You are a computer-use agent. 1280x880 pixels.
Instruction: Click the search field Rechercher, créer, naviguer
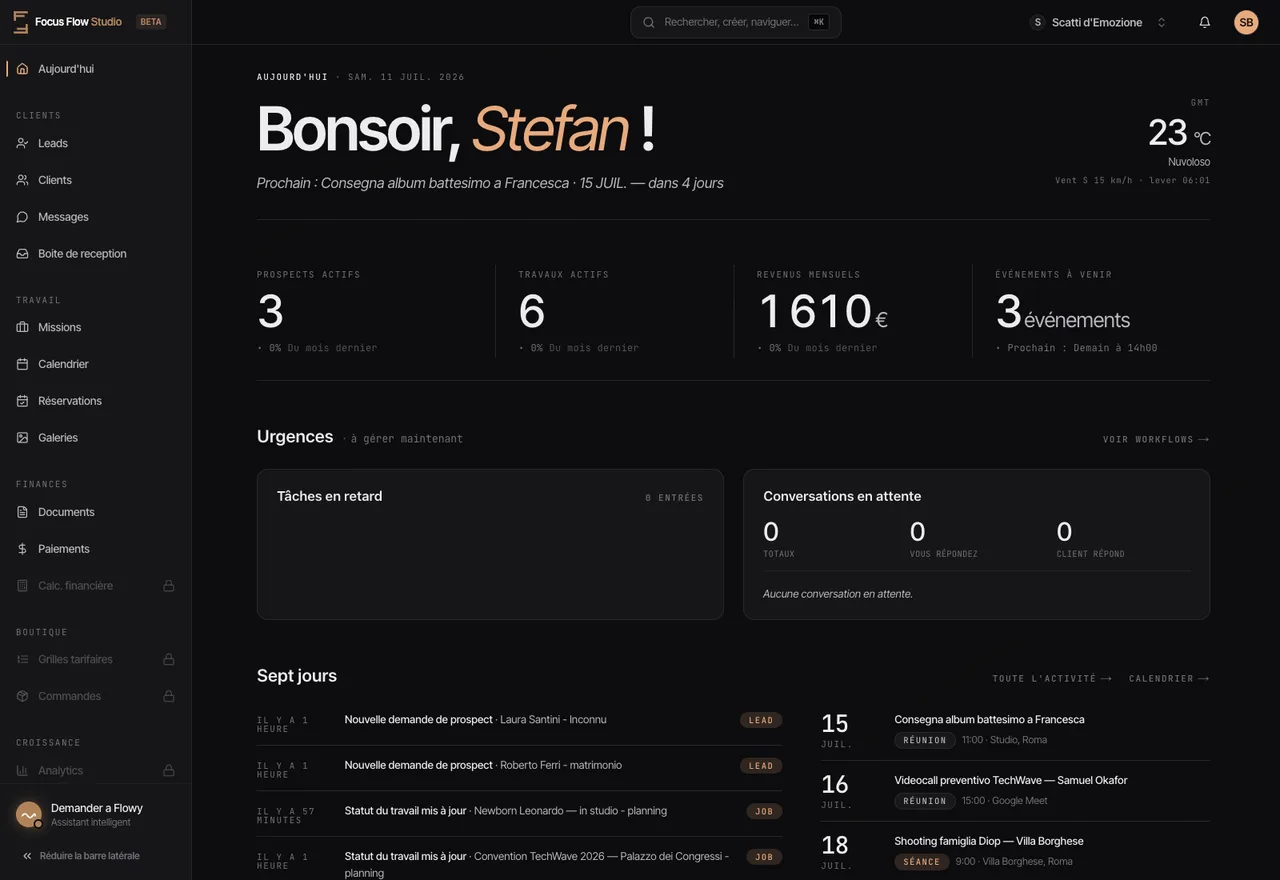736,22
